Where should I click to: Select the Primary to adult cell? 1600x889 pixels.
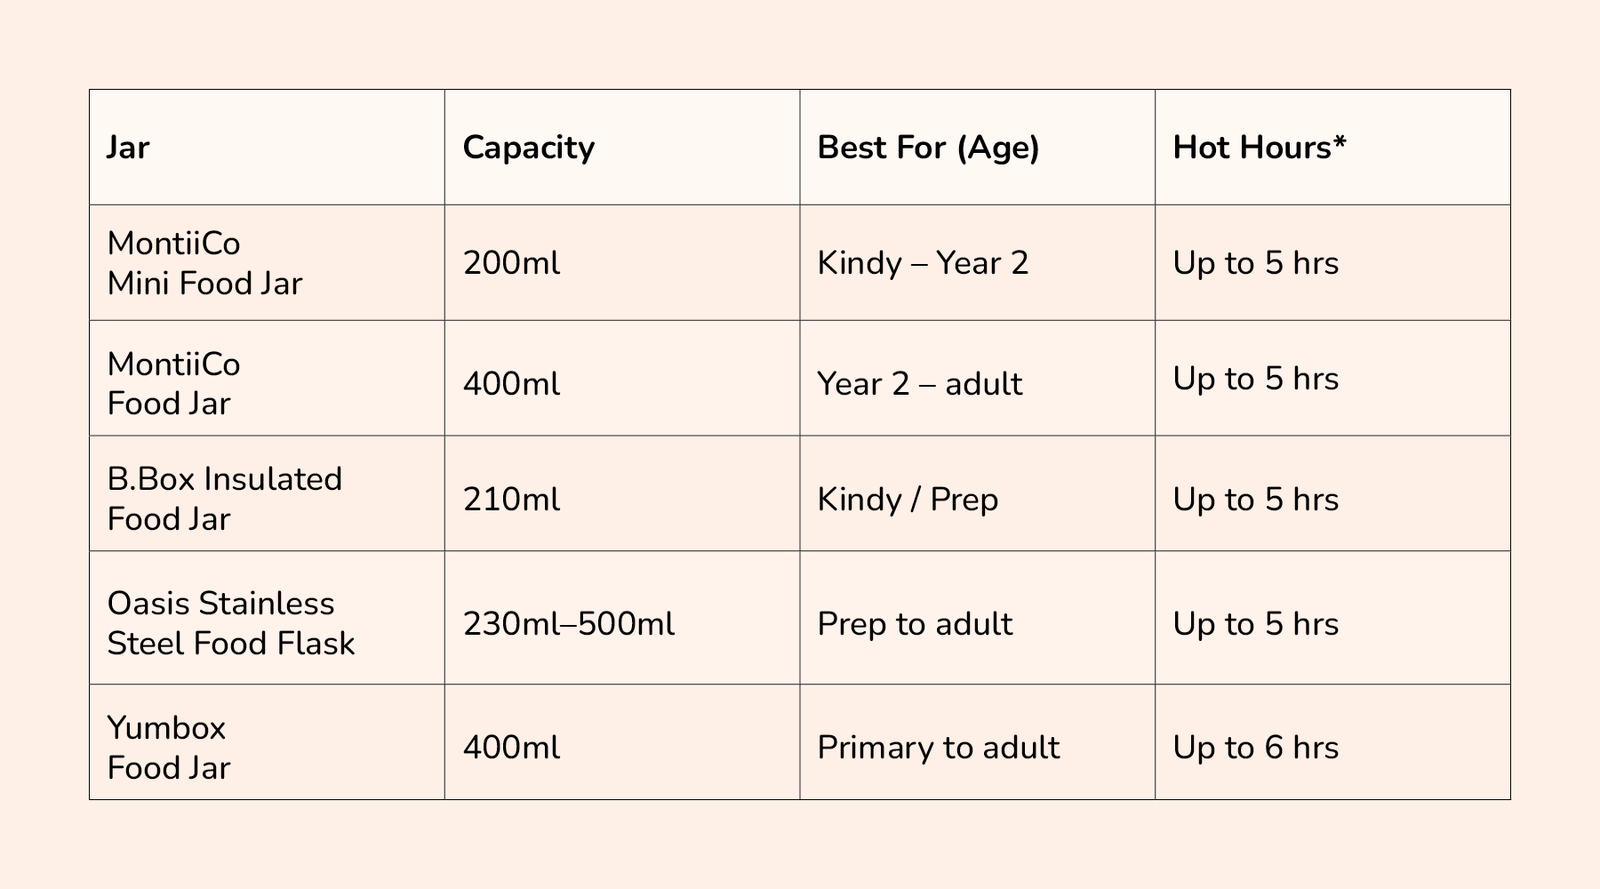(977, 742)
